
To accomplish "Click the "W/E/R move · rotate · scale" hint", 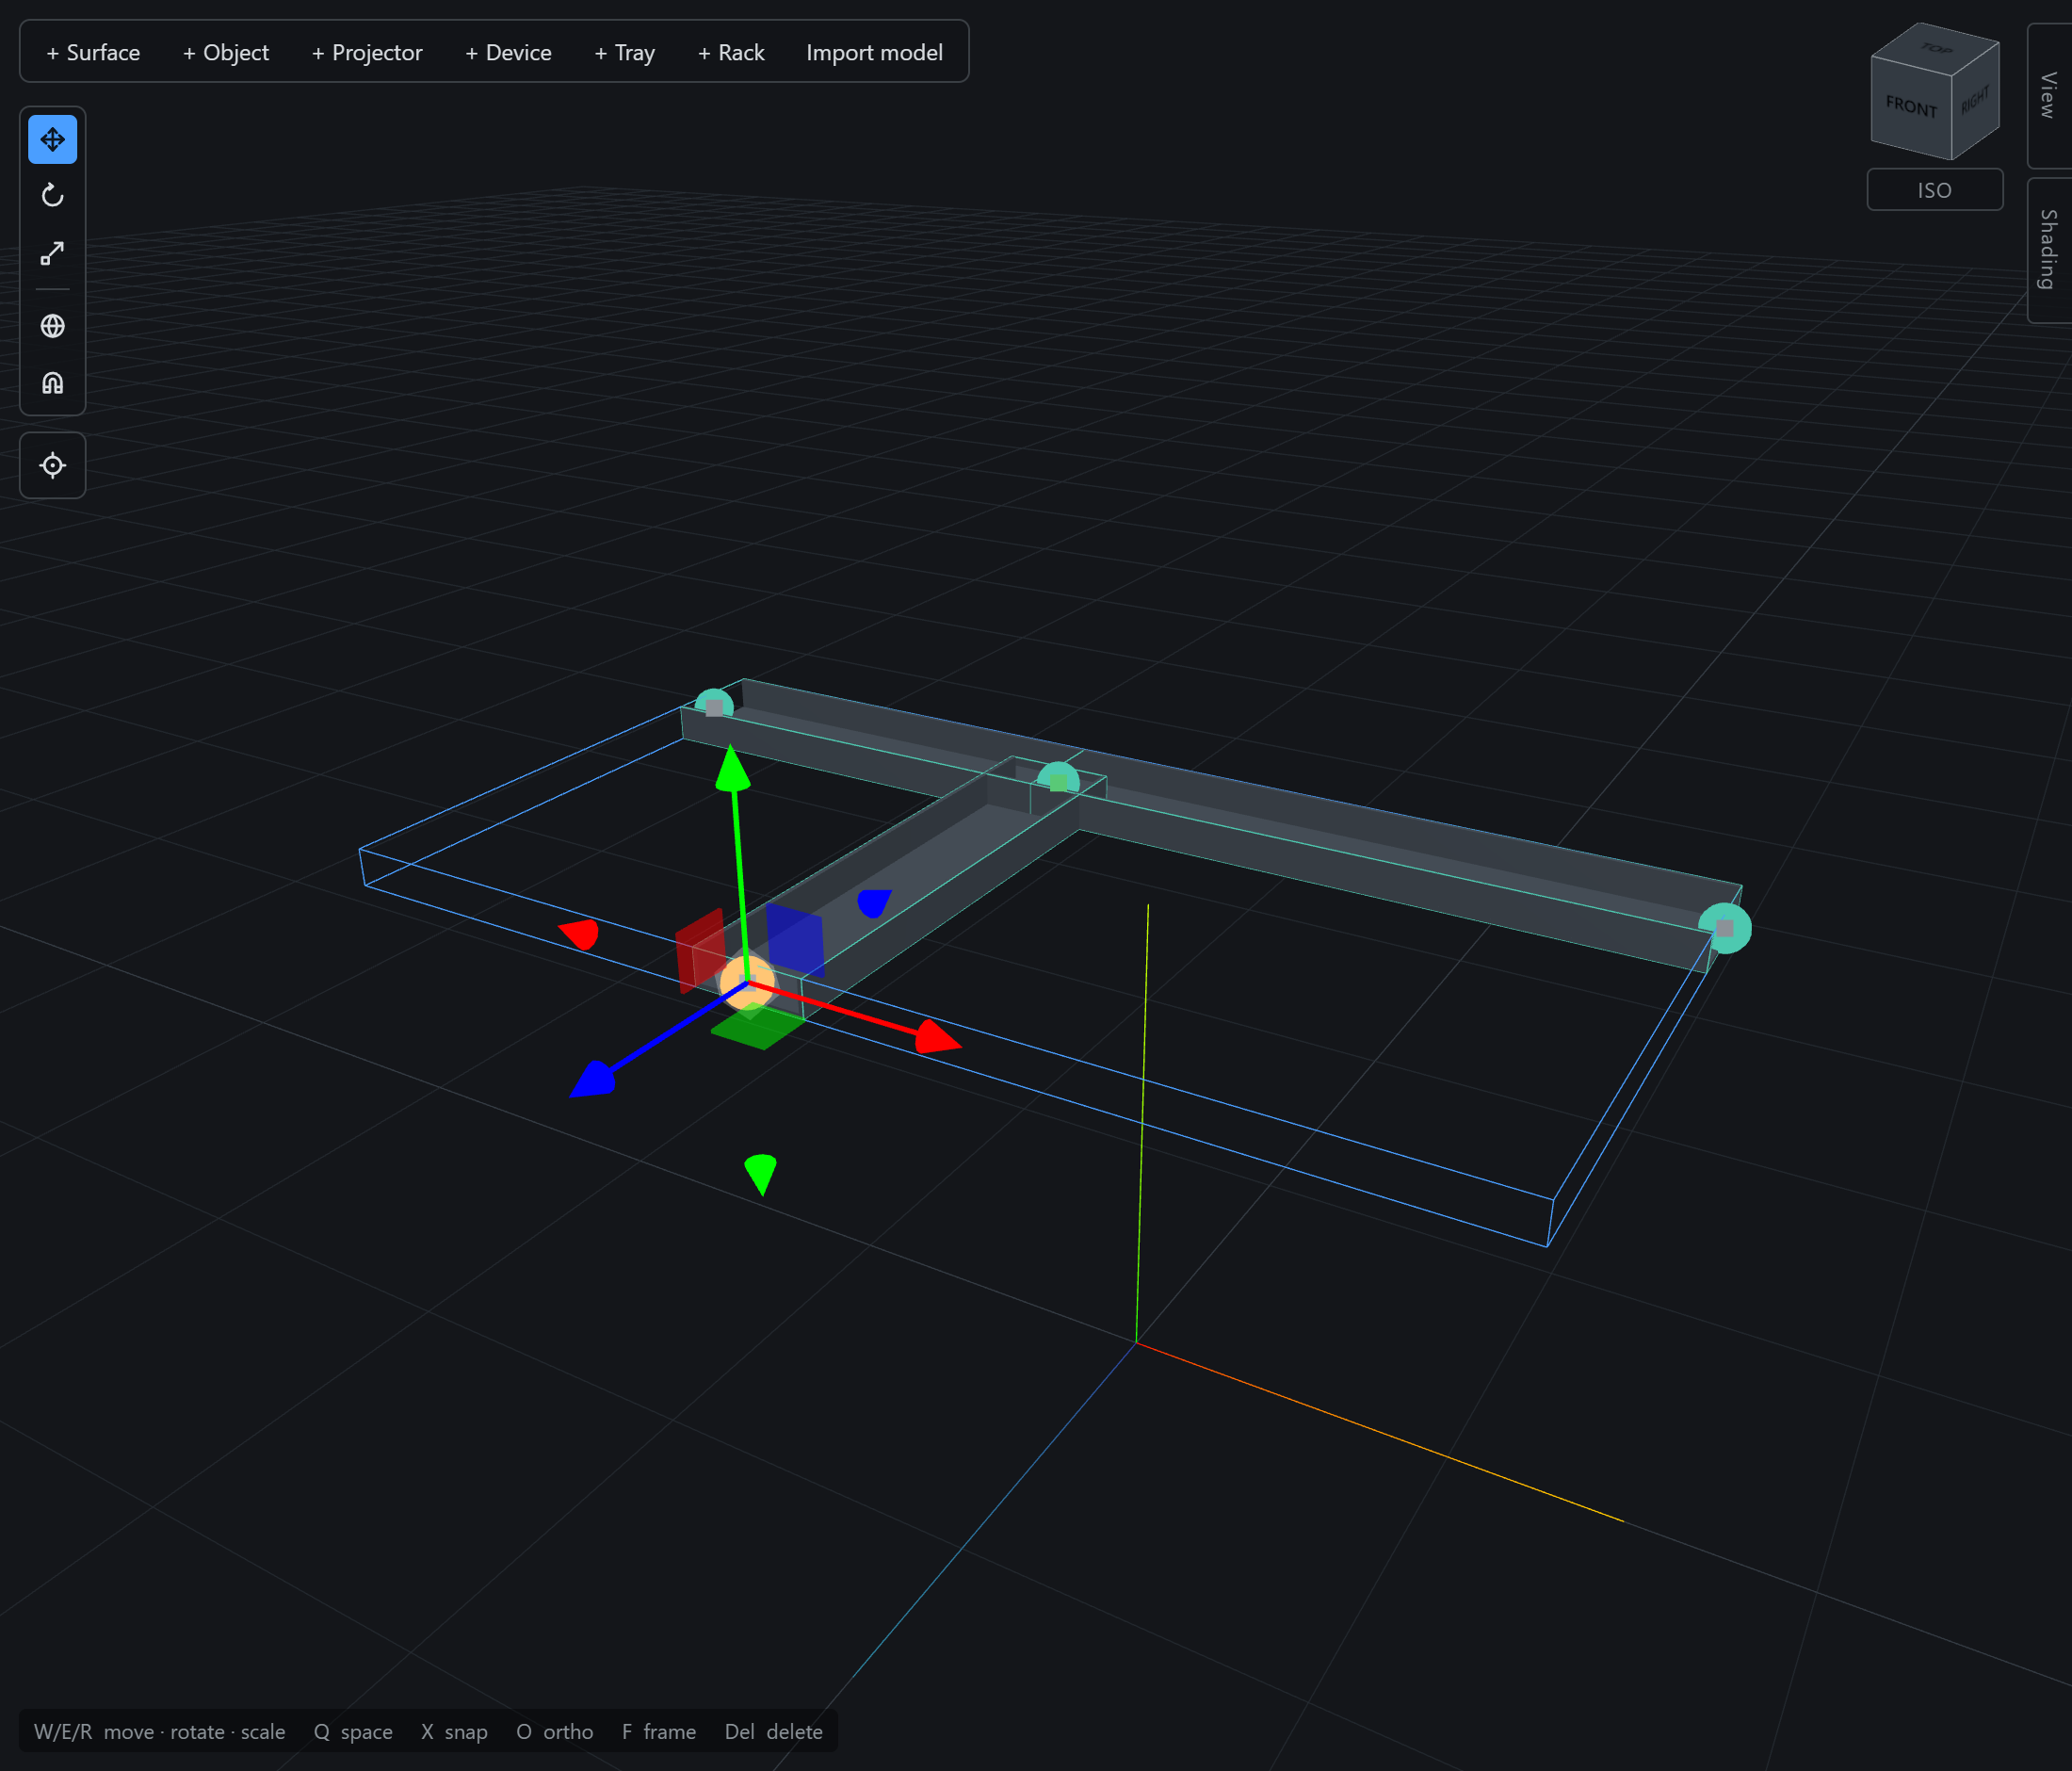I will click(x=160, y=1731).
